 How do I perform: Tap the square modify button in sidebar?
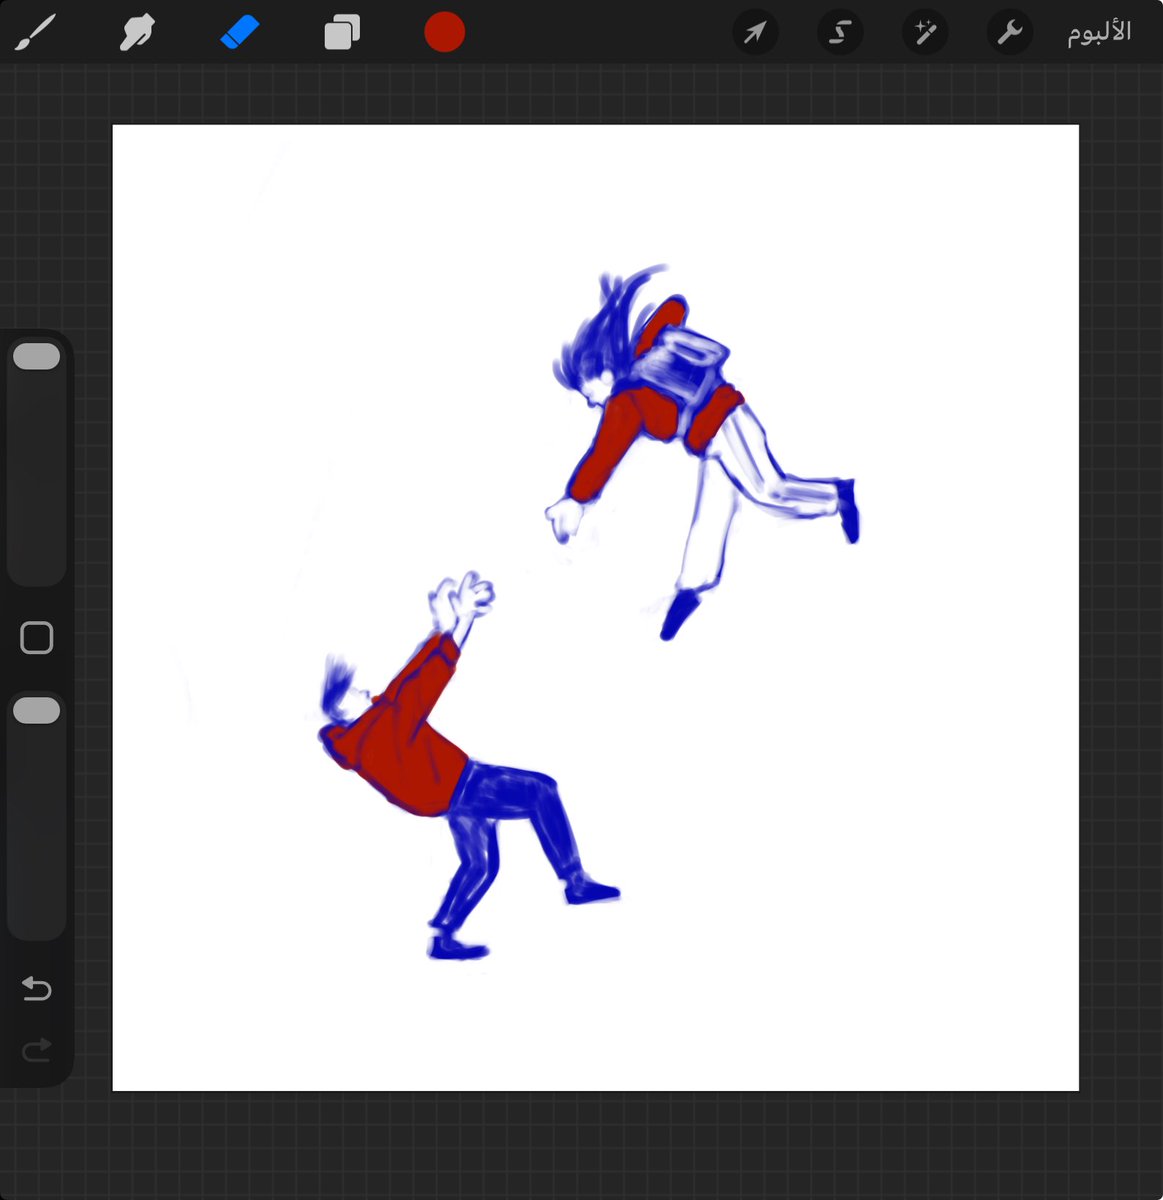coord(37,638)
